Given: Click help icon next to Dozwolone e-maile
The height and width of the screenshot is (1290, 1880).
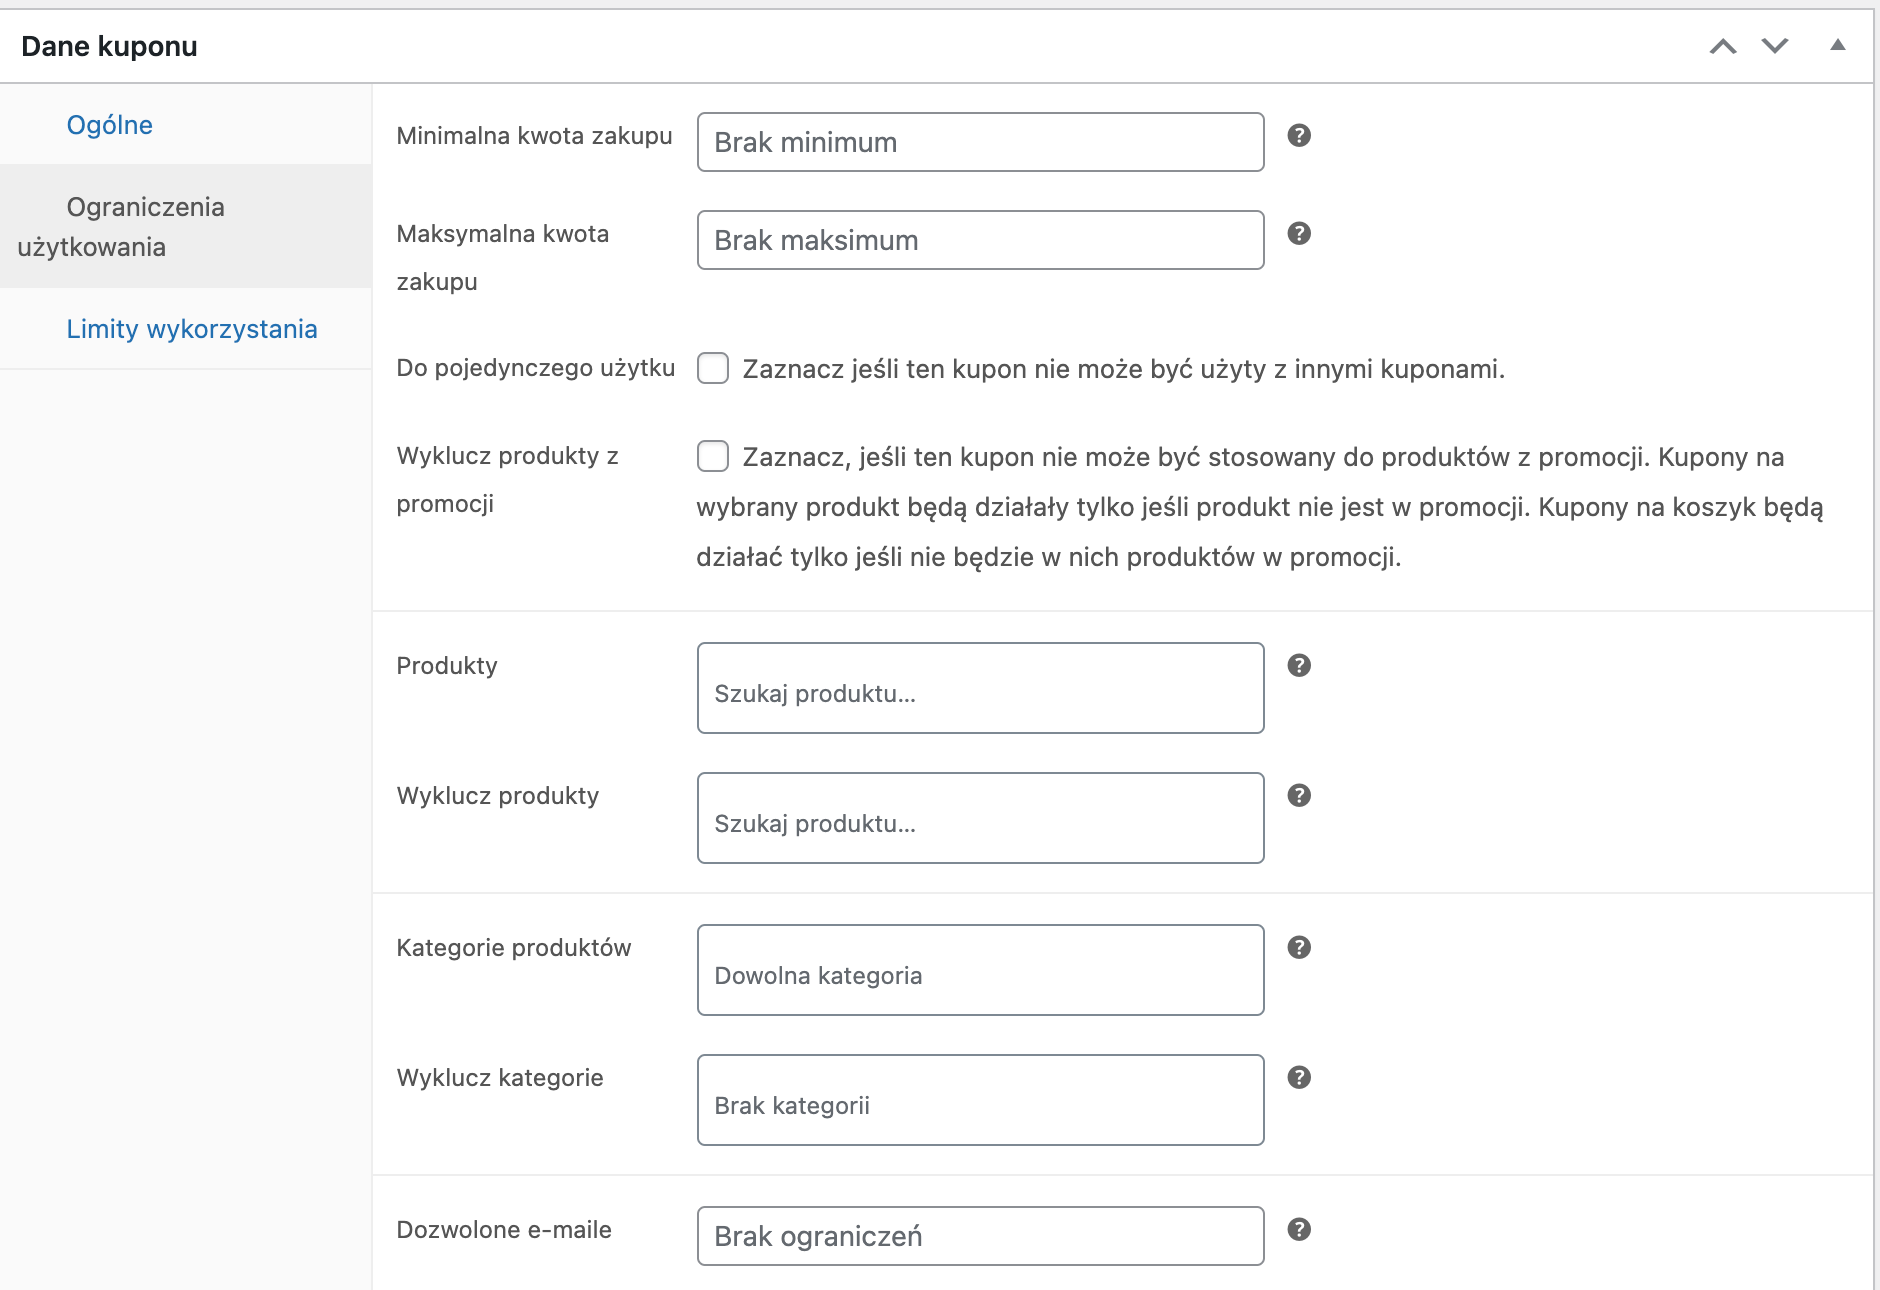Looking at the screenshot, I should point(1298,1229).
